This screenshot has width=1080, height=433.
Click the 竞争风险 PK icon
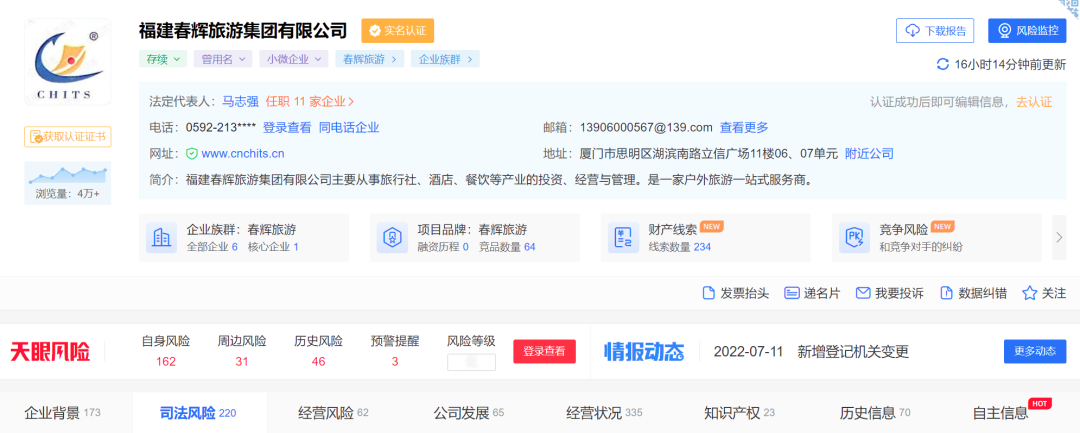pyautogui.click(x=854, y=238)
